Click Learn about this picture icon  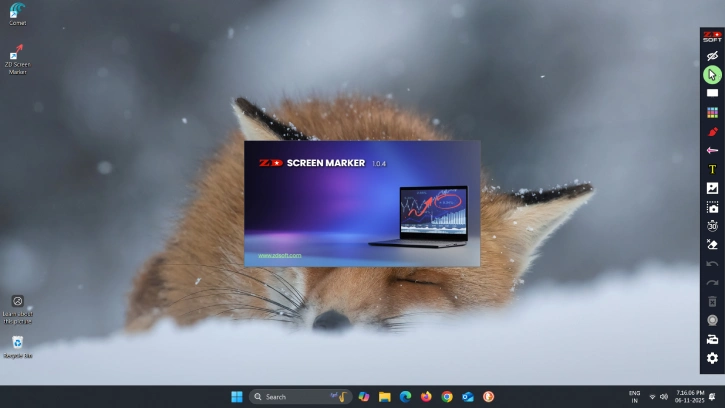coord(18,310)
